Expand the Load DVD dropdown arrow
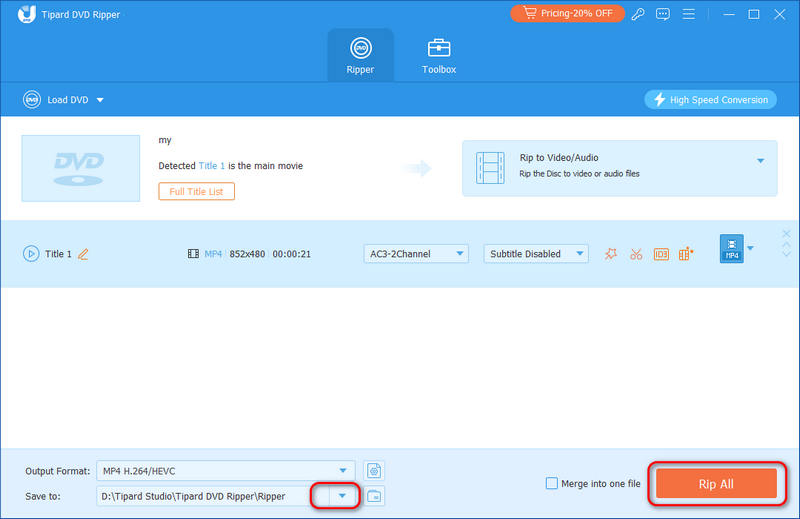The image size is (800, 519). pyautogui.click(x=100, y=100)
